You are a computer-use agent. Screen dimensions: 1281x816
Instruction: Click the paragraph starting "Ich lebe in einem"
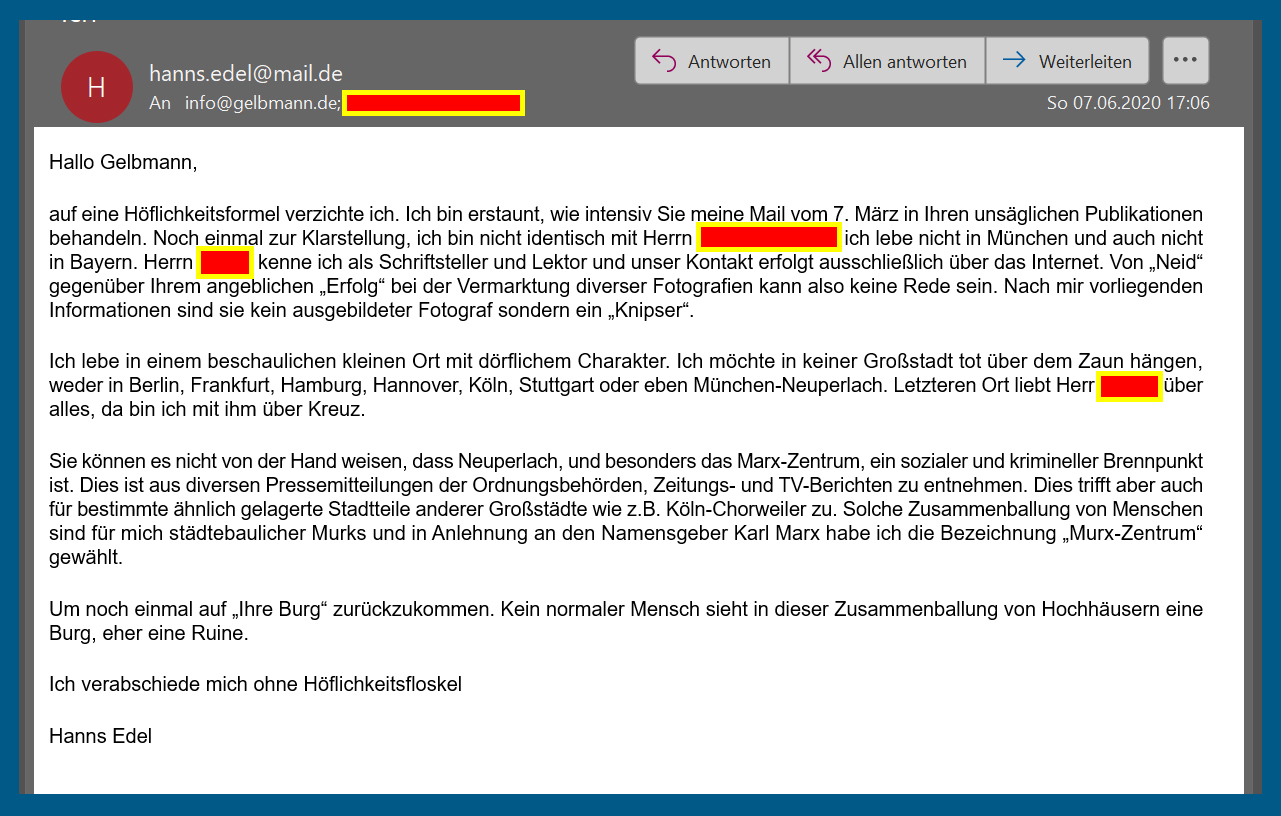[625, 385]
